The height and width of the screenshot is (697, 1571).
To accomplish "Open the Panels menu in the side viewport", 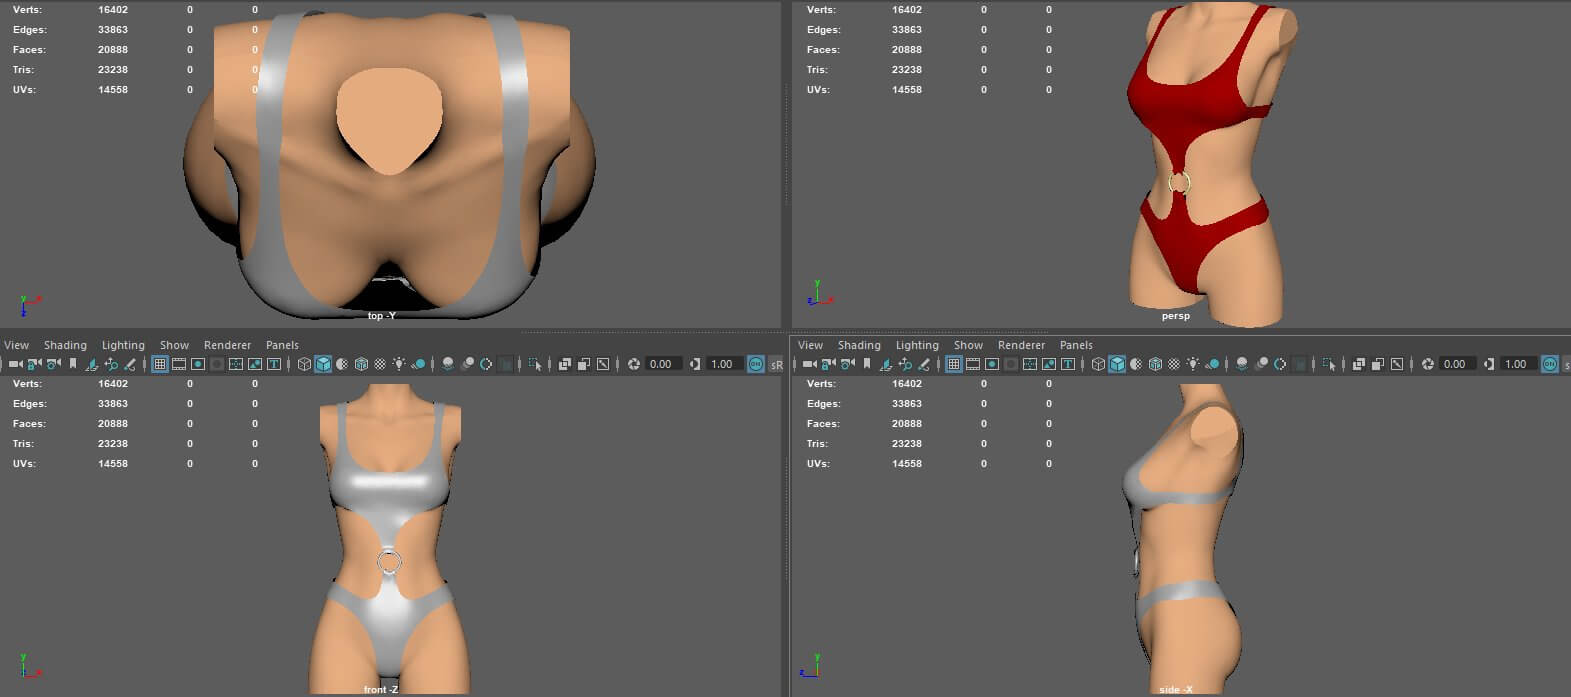I will coord(1076,345).
